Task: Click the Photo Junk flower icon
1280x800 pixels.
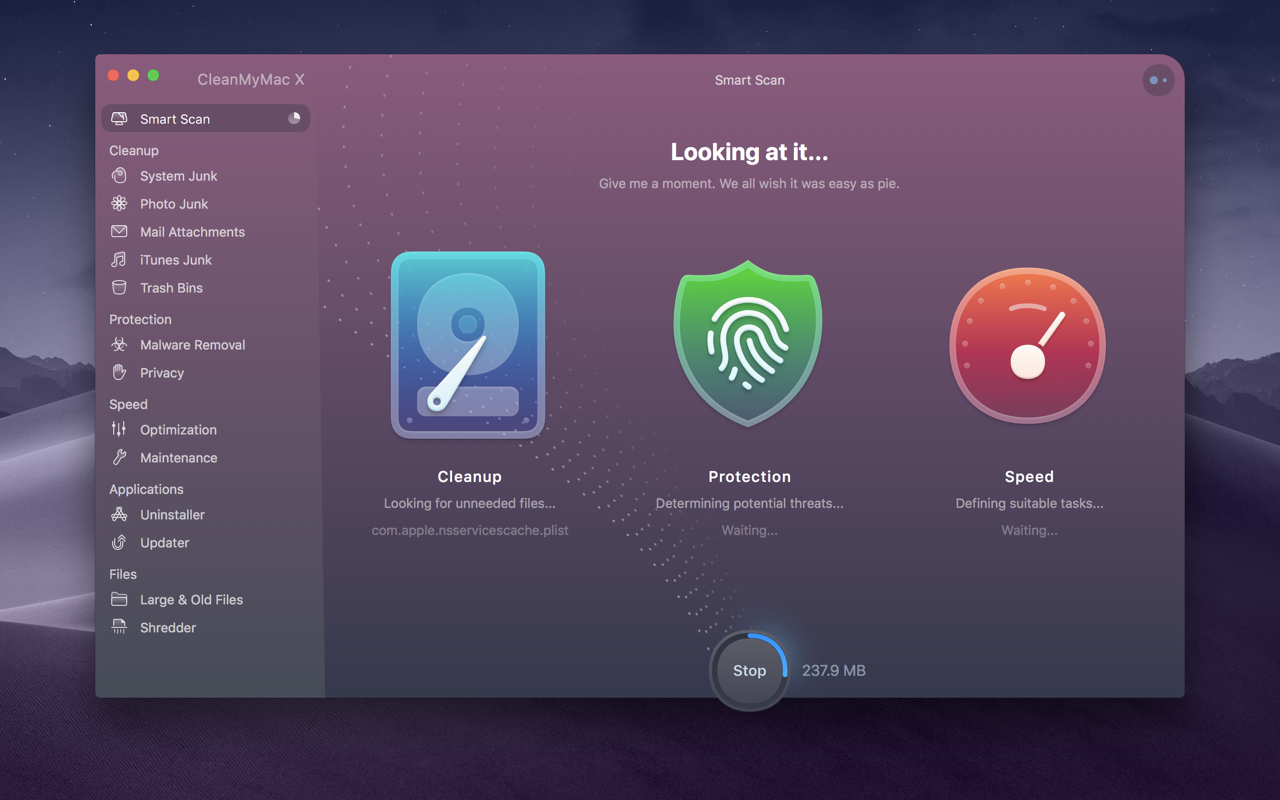Action: (x=119, y=203)
